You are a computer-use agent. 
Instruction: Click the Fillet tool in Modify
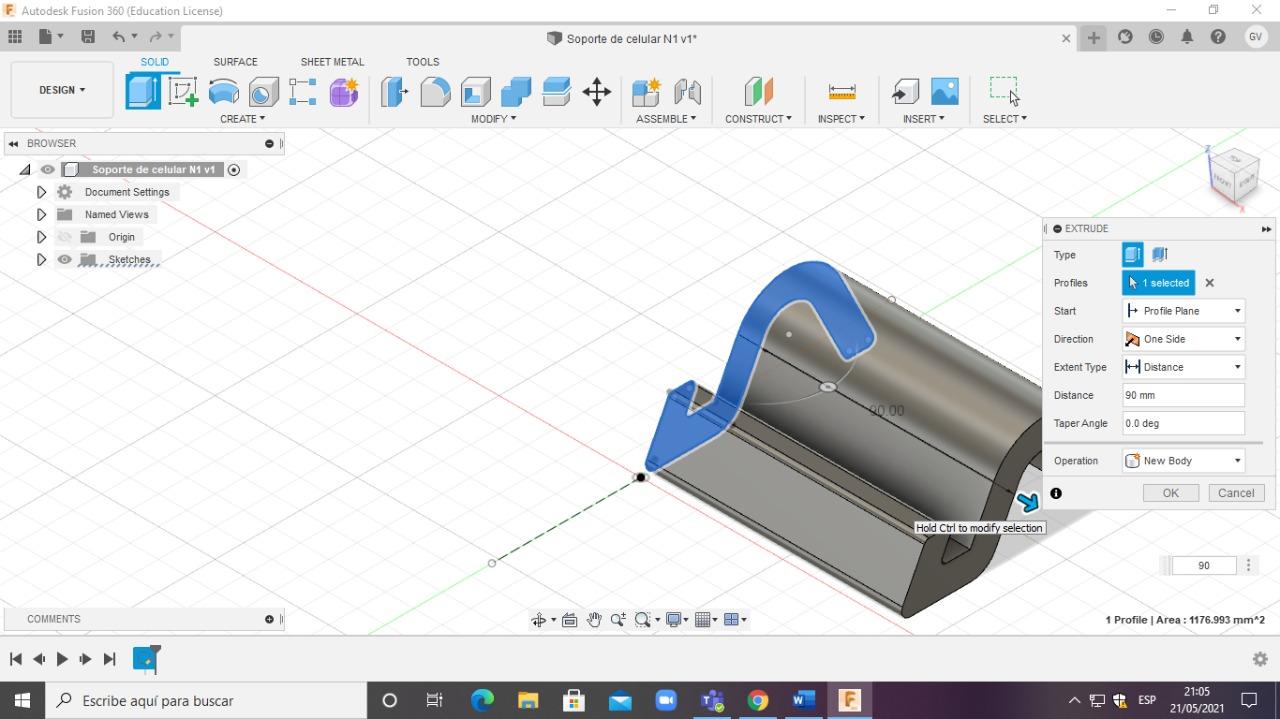[x=435, y=92]
